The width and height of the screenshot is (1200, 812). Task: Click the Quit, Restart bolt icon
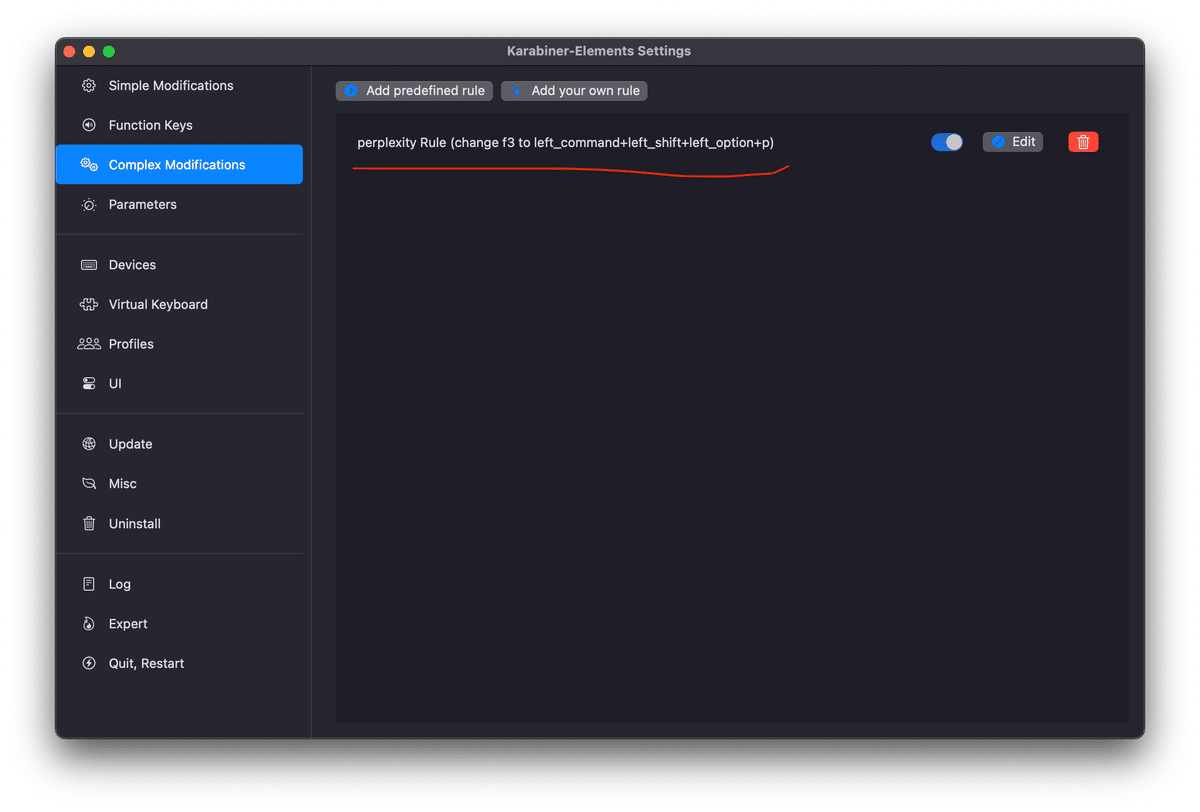[89, 664]
